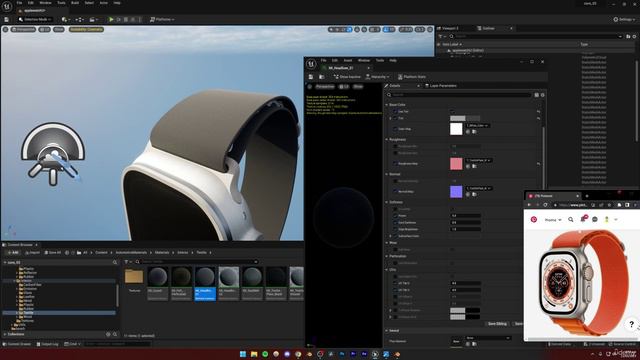Click Import in the Content Browser
640x360 pixels.
[x=32, y=253]
